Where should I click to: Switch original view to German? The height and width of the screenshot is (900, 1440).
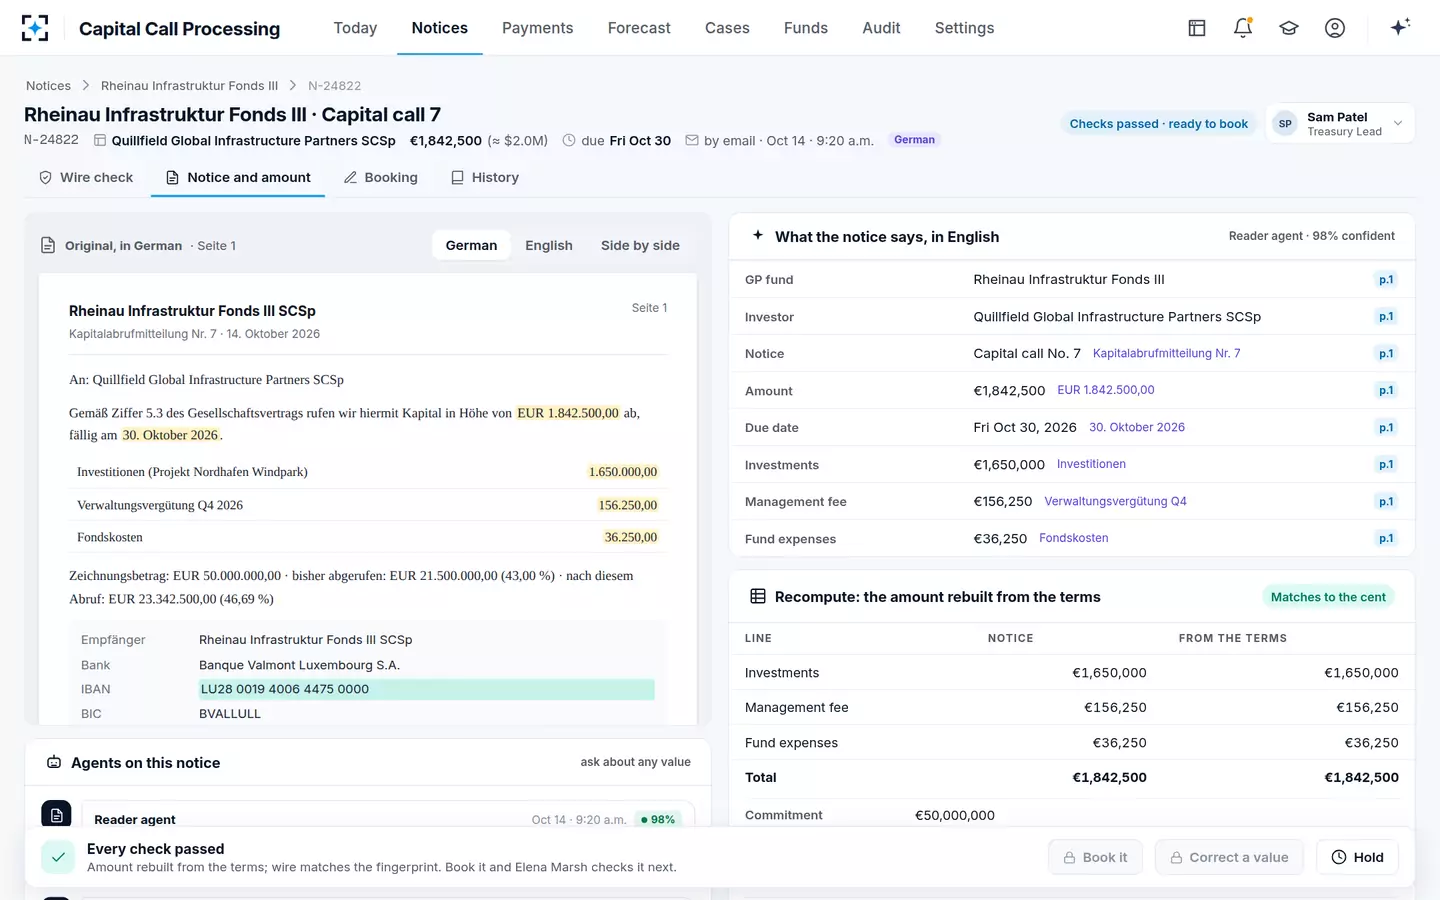click(471, 245)
